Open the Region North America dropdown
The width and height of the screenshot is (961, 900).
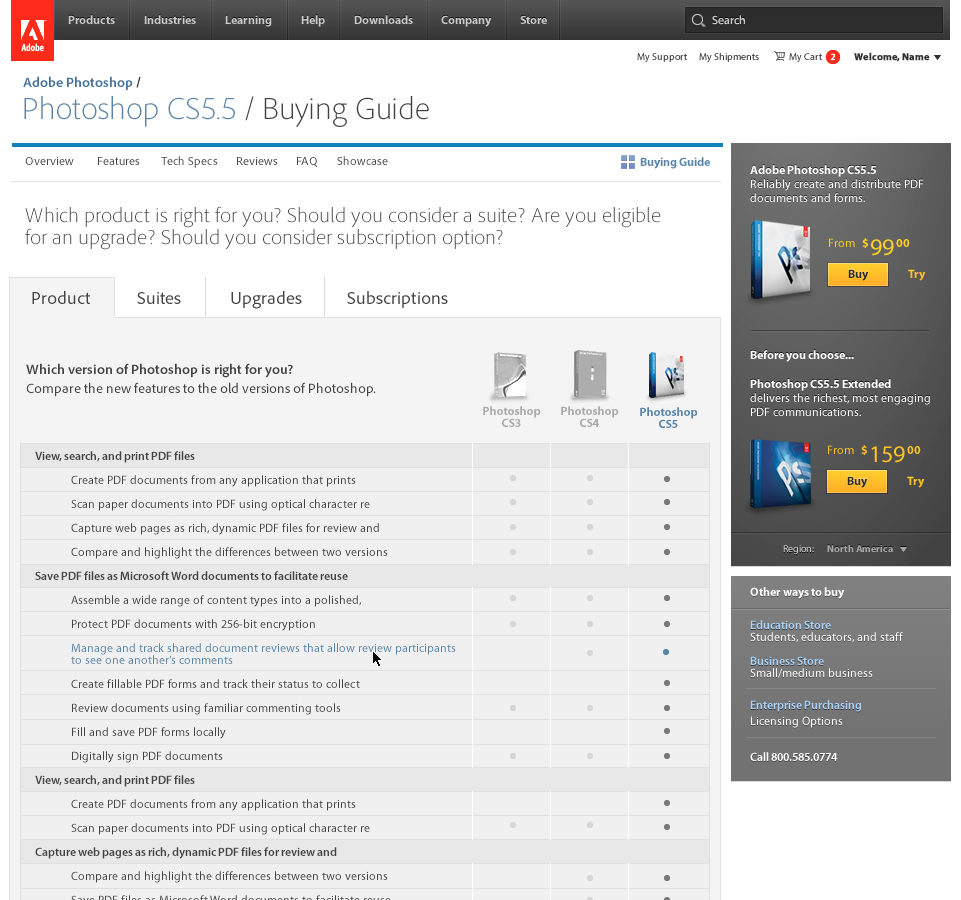(866, 549)
